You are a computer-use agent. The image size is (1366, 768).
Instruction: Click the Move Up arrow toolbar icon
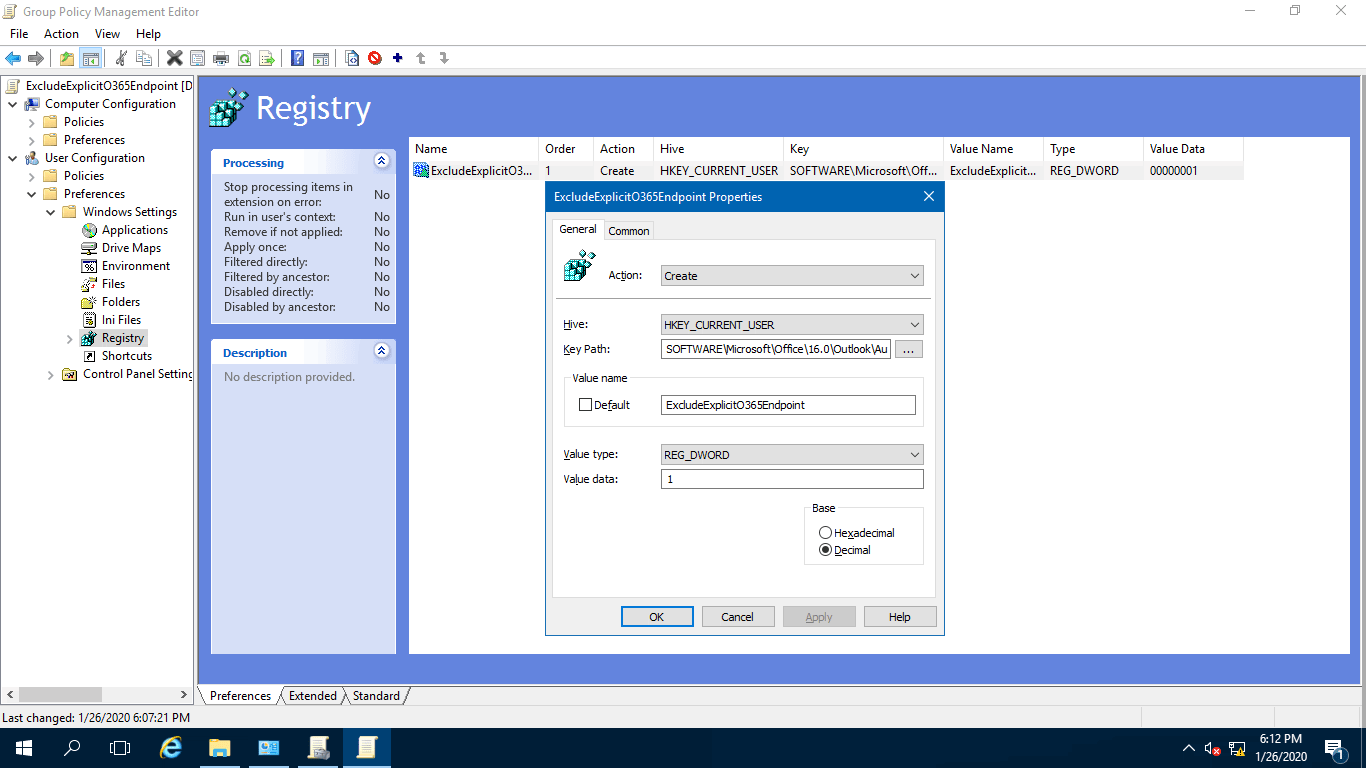tap(421, 58)
